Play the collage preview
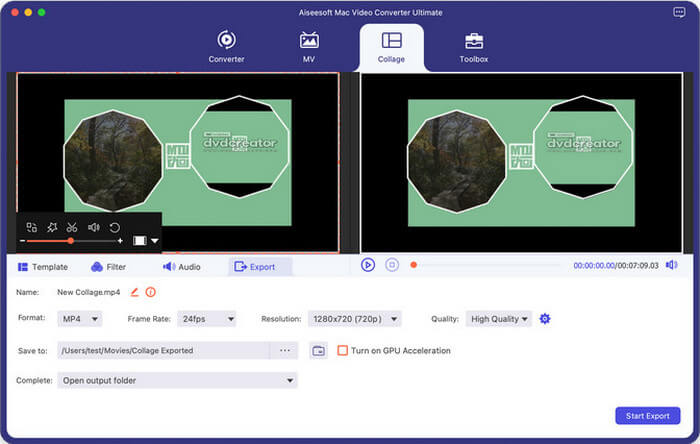The image size is (700, 444). 368,265
